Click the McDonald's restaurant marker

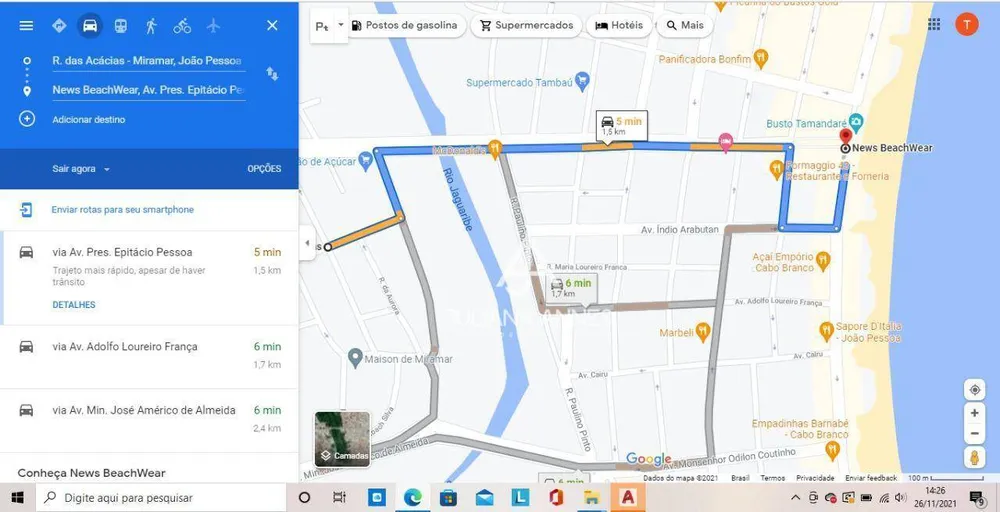495,149
